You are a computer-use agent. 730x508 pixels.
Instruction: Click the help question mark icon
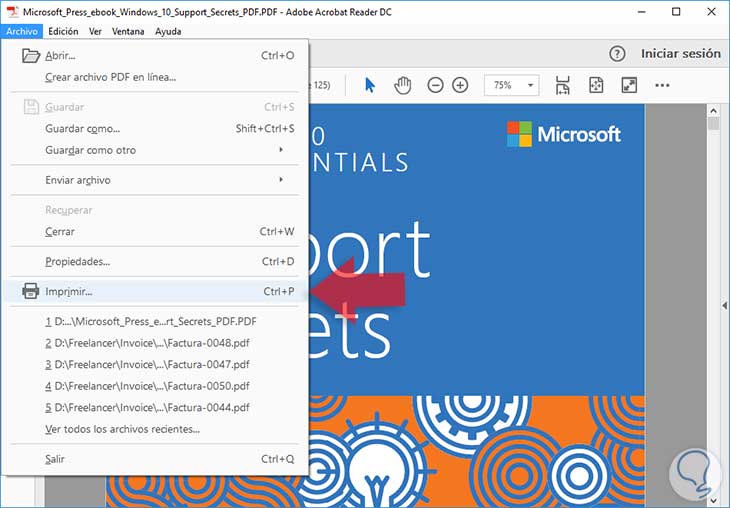coord(617,54)
